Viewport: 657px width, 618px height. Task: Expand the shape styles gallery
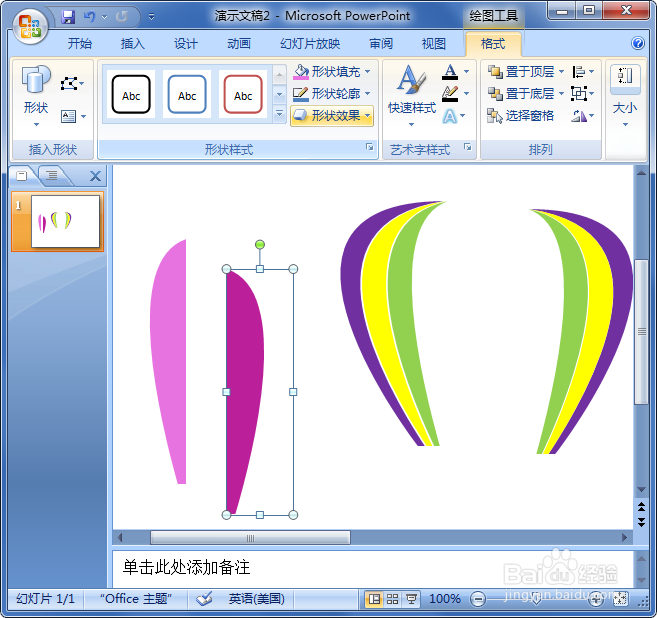pos(279,114)
